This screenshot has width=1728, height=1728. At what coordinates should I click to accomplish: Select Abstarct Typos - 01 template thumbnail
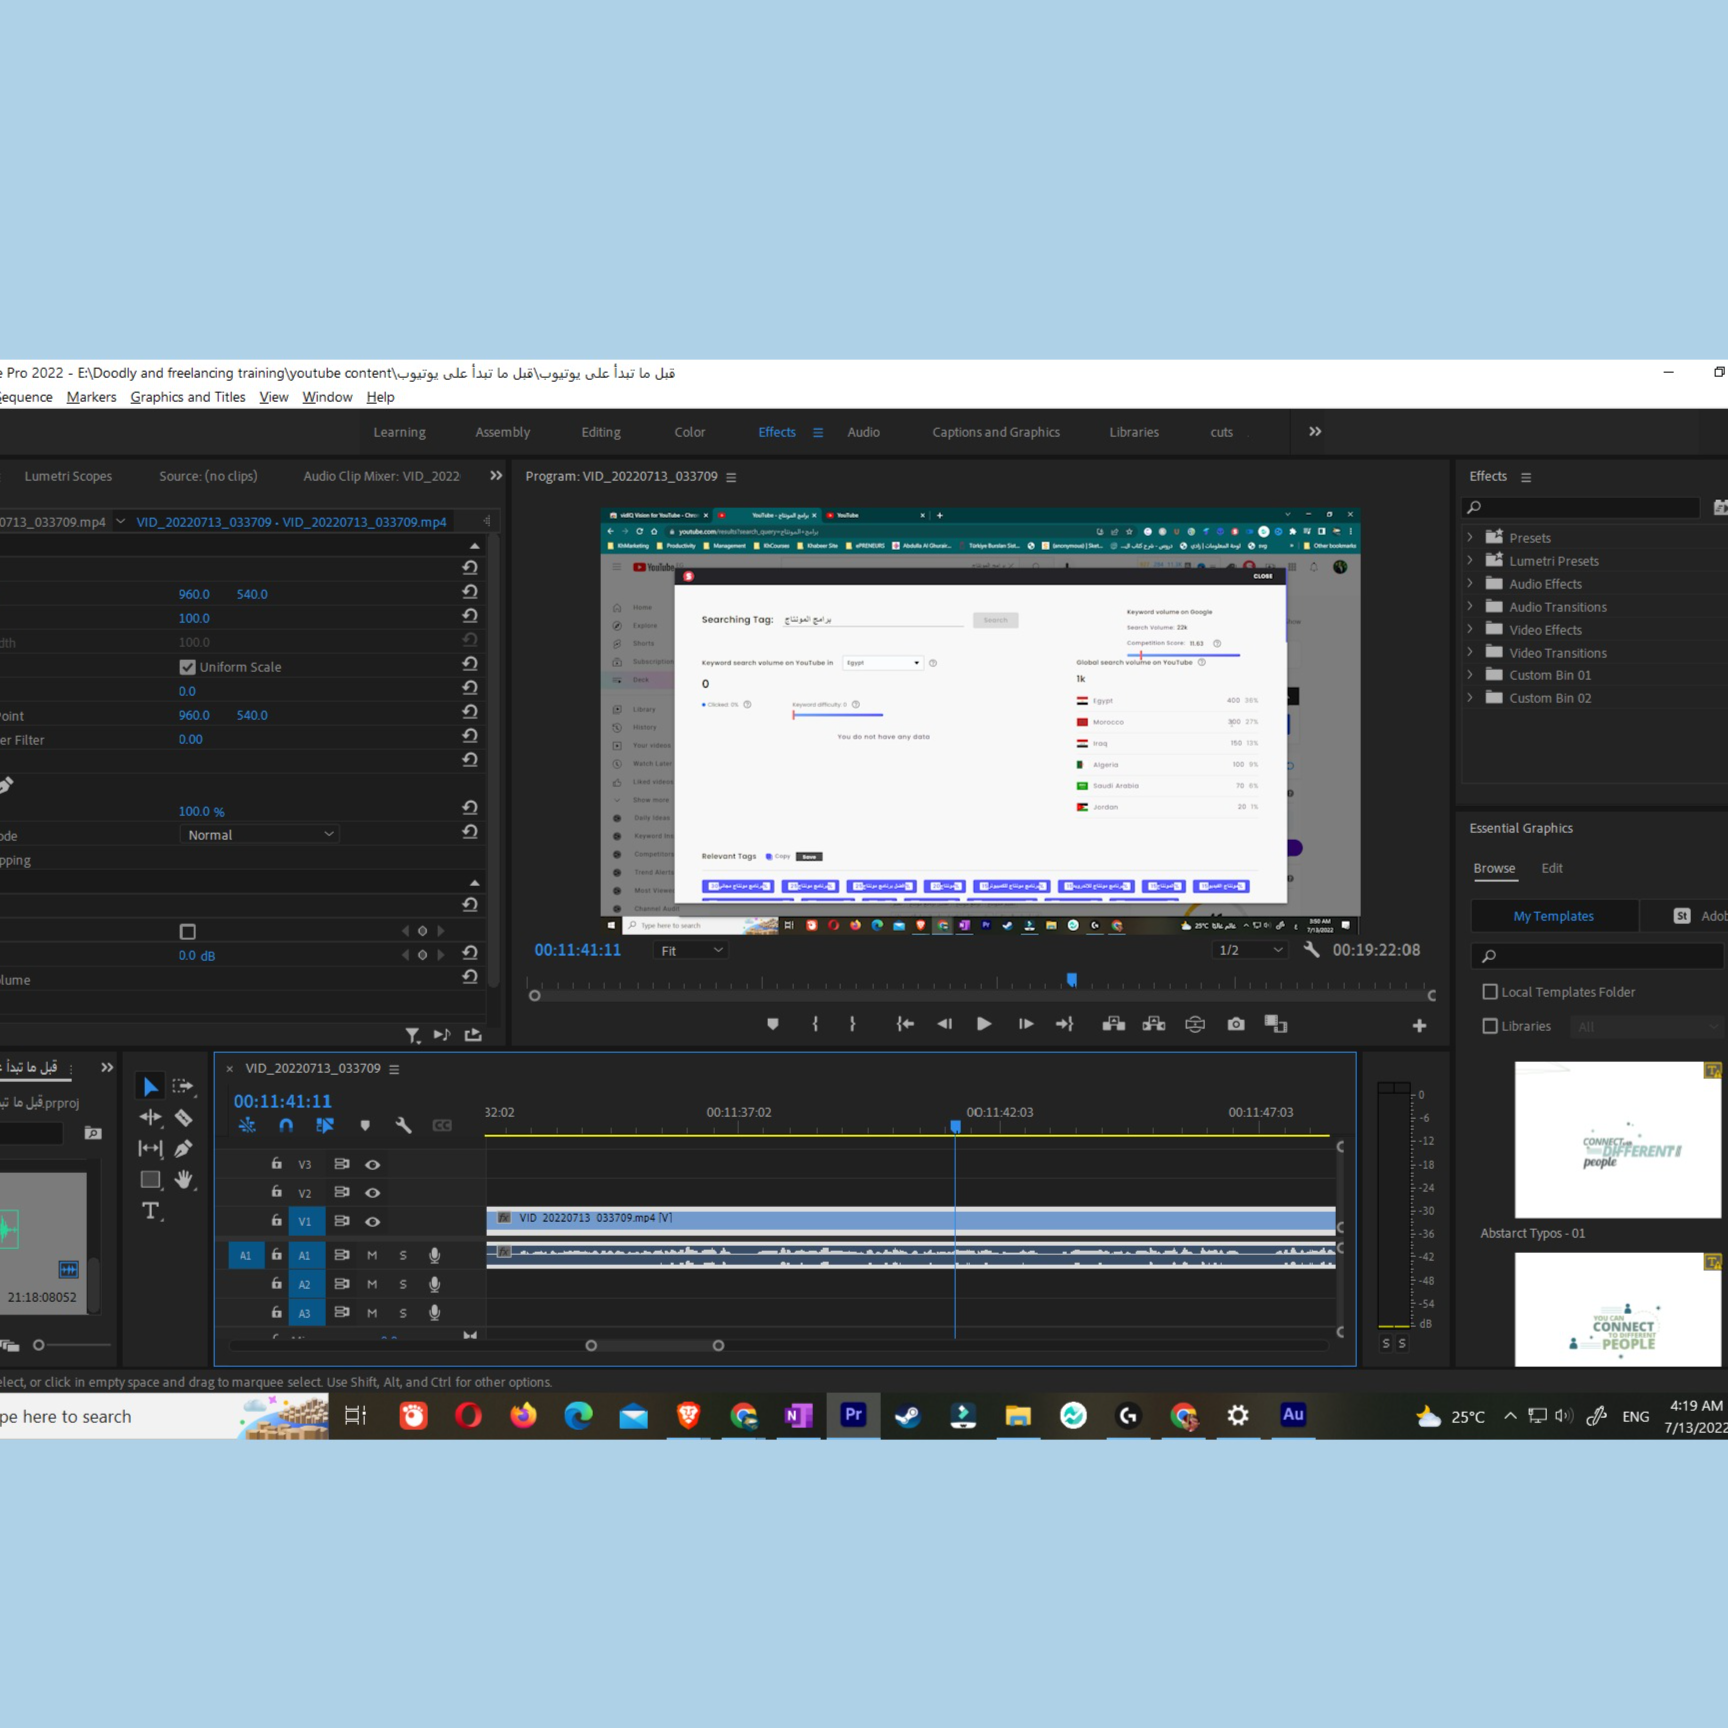tap(1617, 1140)
